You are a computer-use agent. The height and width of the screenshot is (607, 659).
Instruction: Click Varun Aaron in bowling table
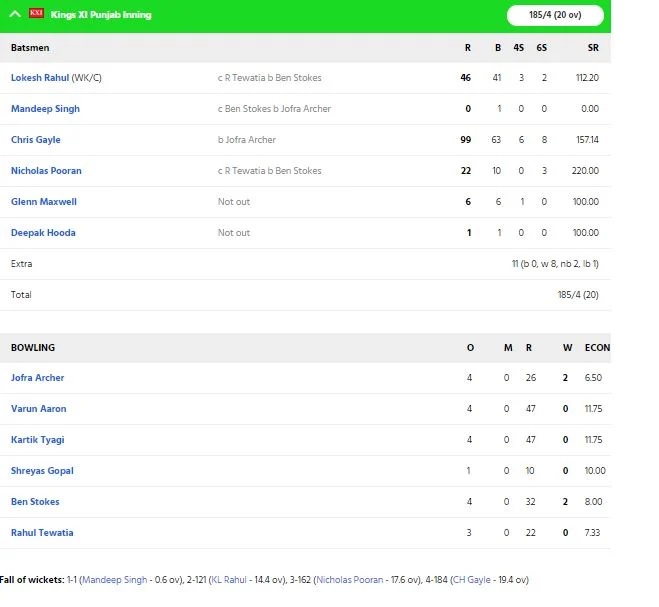click(39, 409)
